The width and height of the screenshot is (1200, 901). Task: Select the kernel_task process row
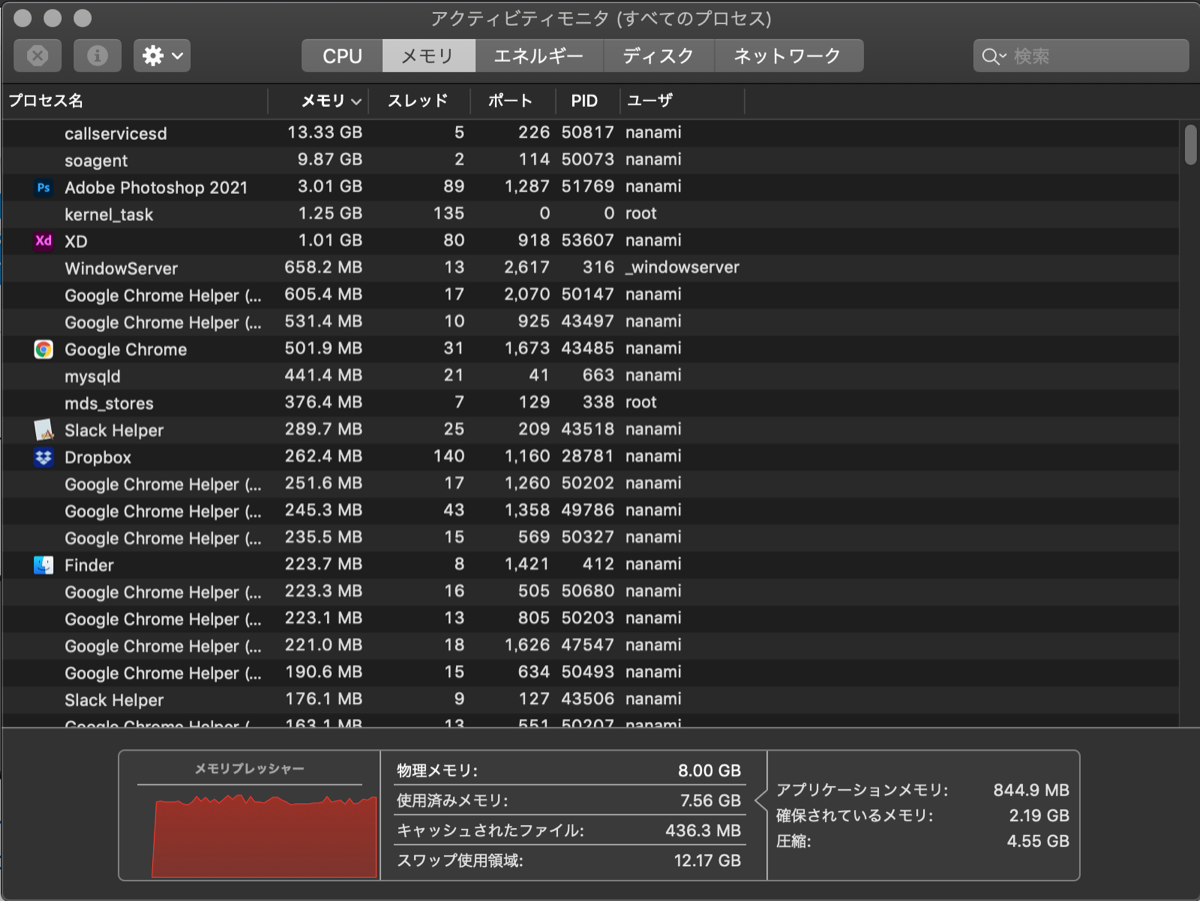click(x=591, y=214)
